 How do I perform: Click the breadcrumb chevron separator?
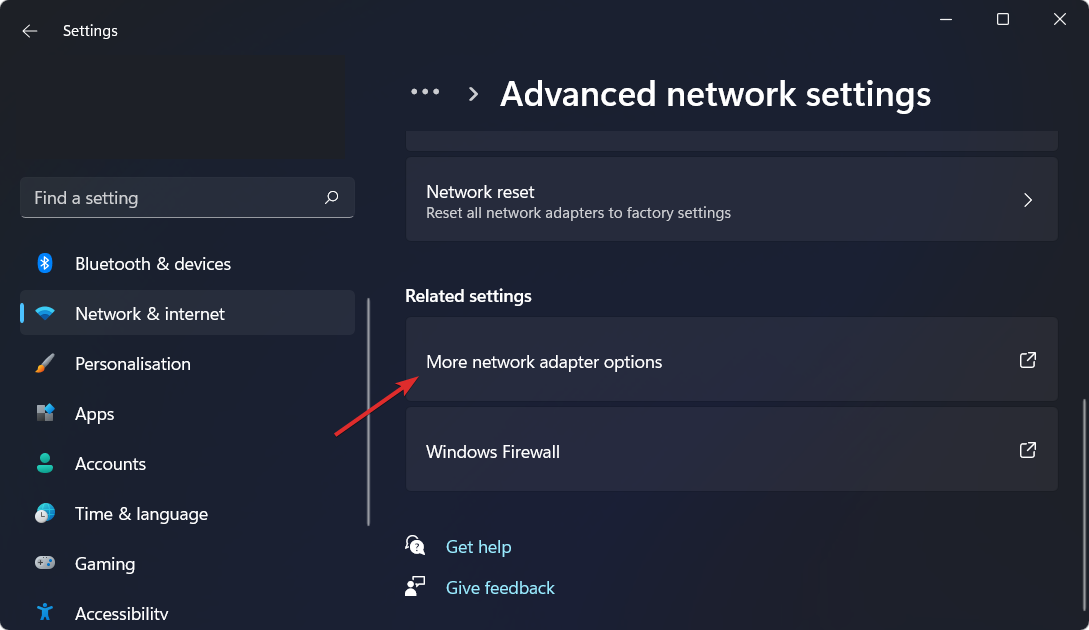pyautogui.click(x=474, y=94)
